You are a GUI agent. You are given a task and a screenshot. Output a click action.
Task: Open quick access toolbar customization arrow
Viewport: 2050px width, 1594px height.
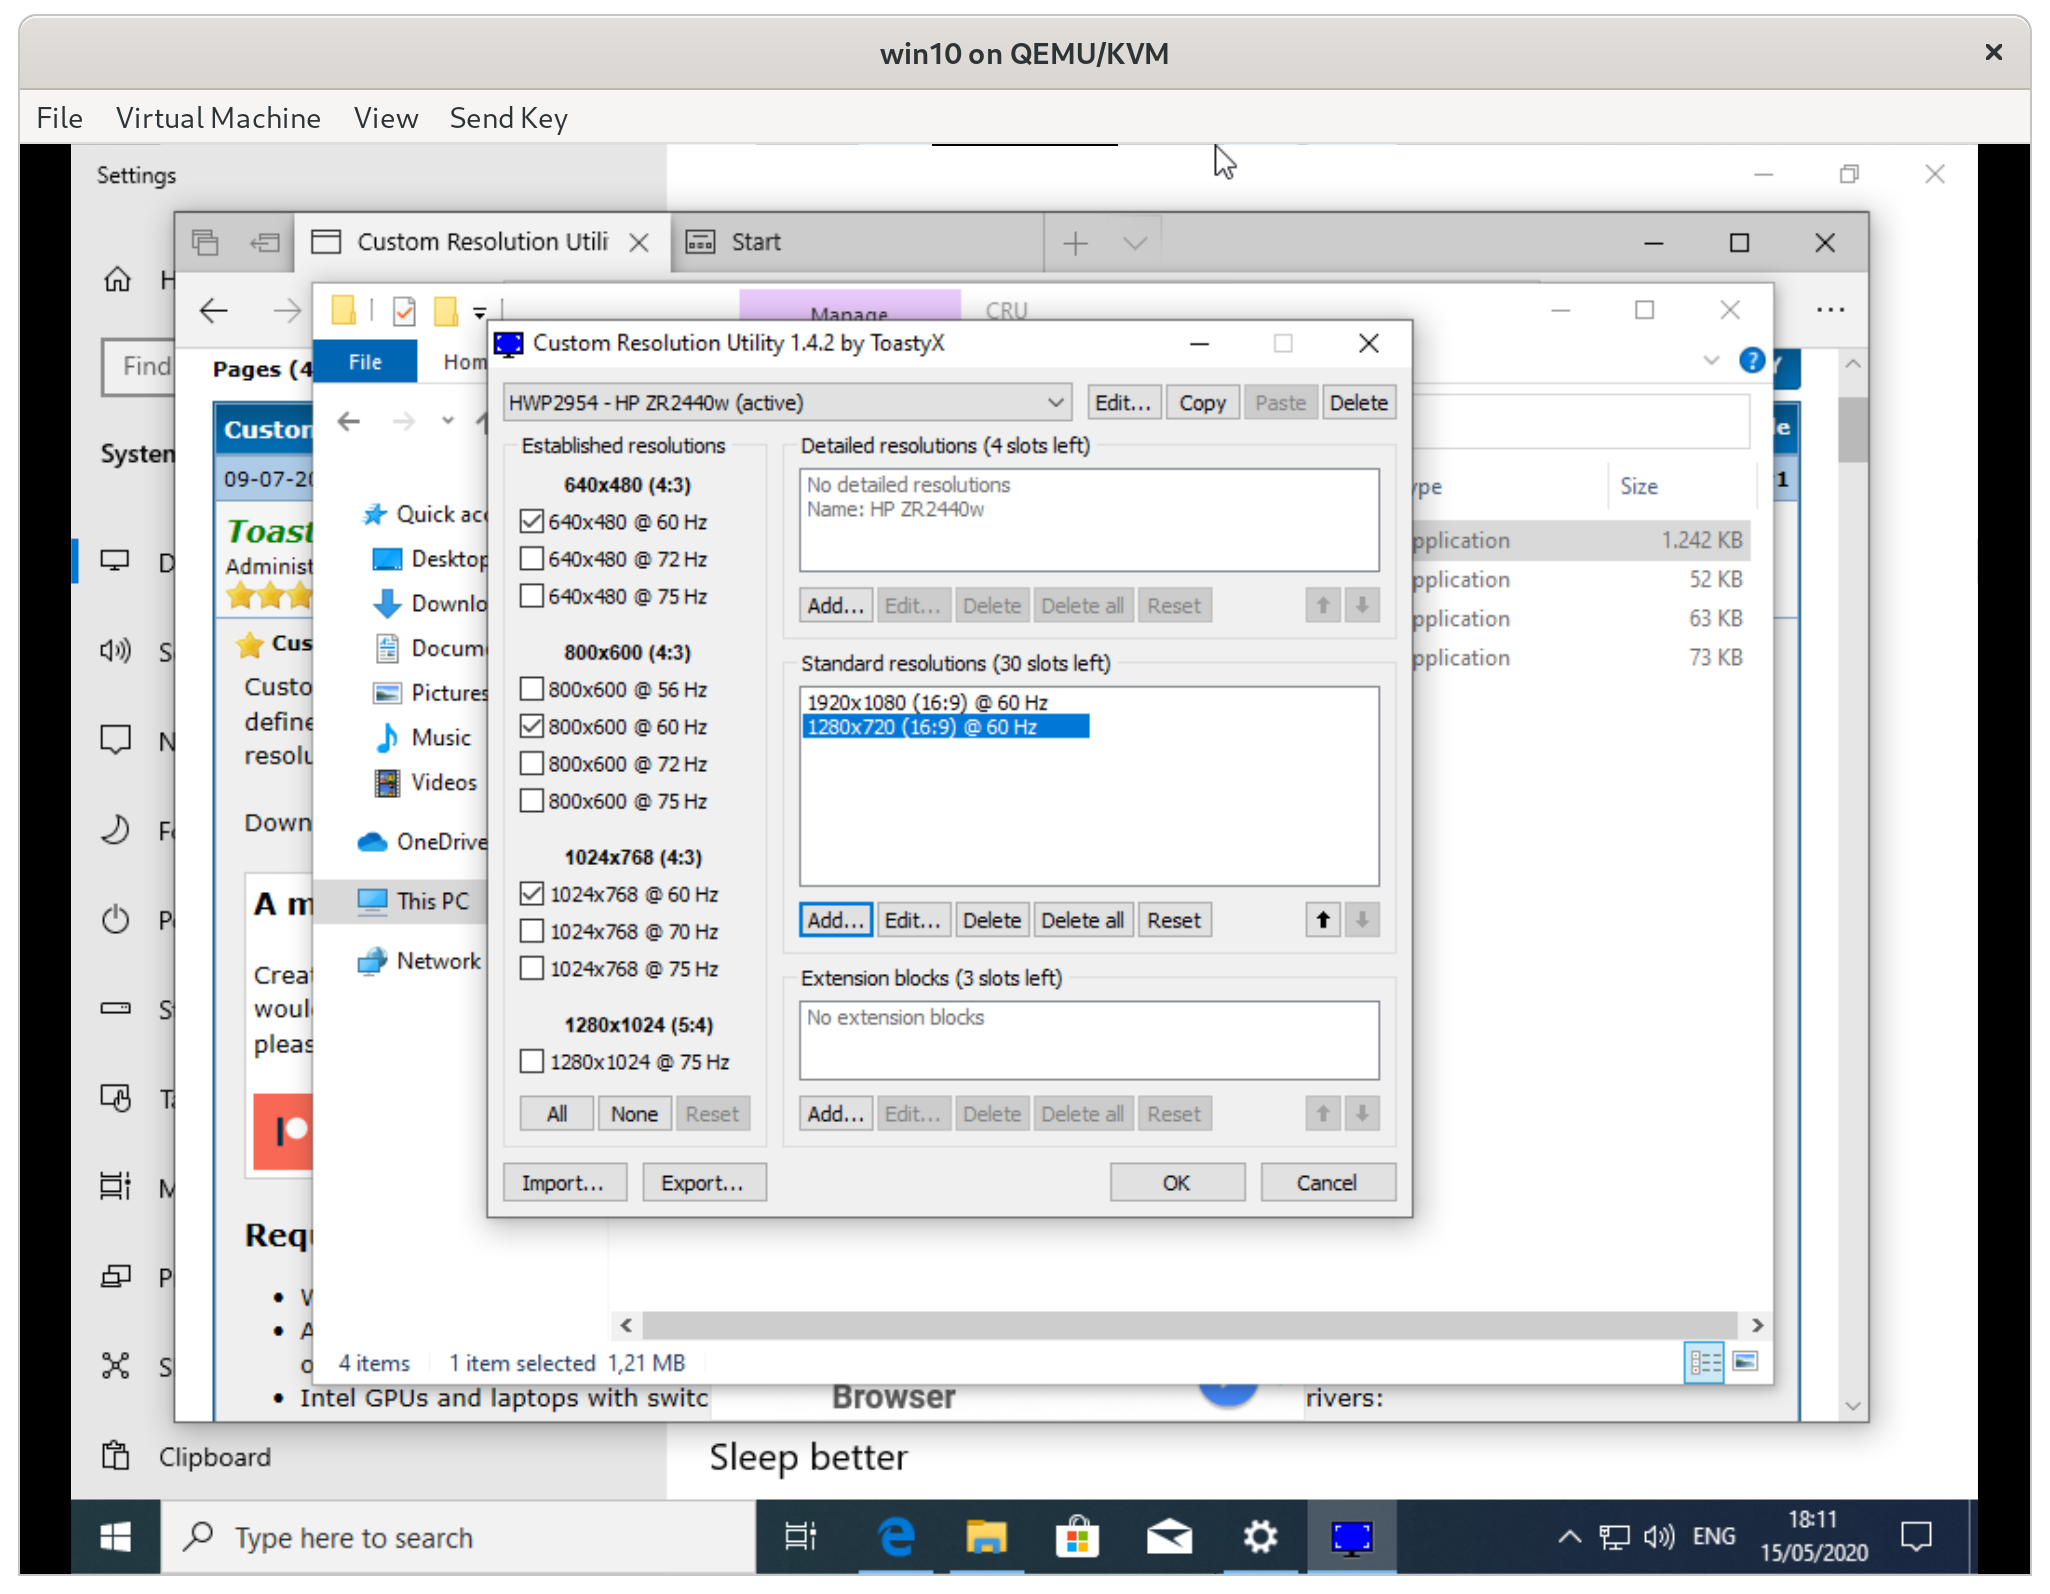pyautogui.click(x=480, y=311)
